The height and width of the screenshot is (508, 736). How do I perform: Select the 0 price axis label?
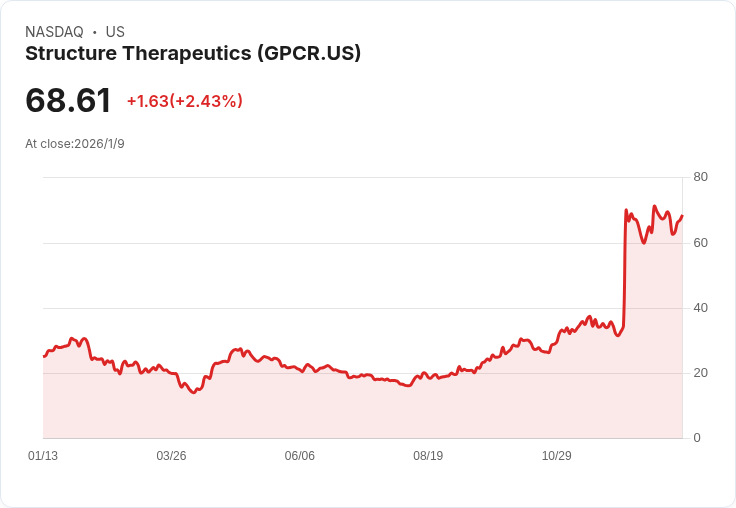point(697,438)
